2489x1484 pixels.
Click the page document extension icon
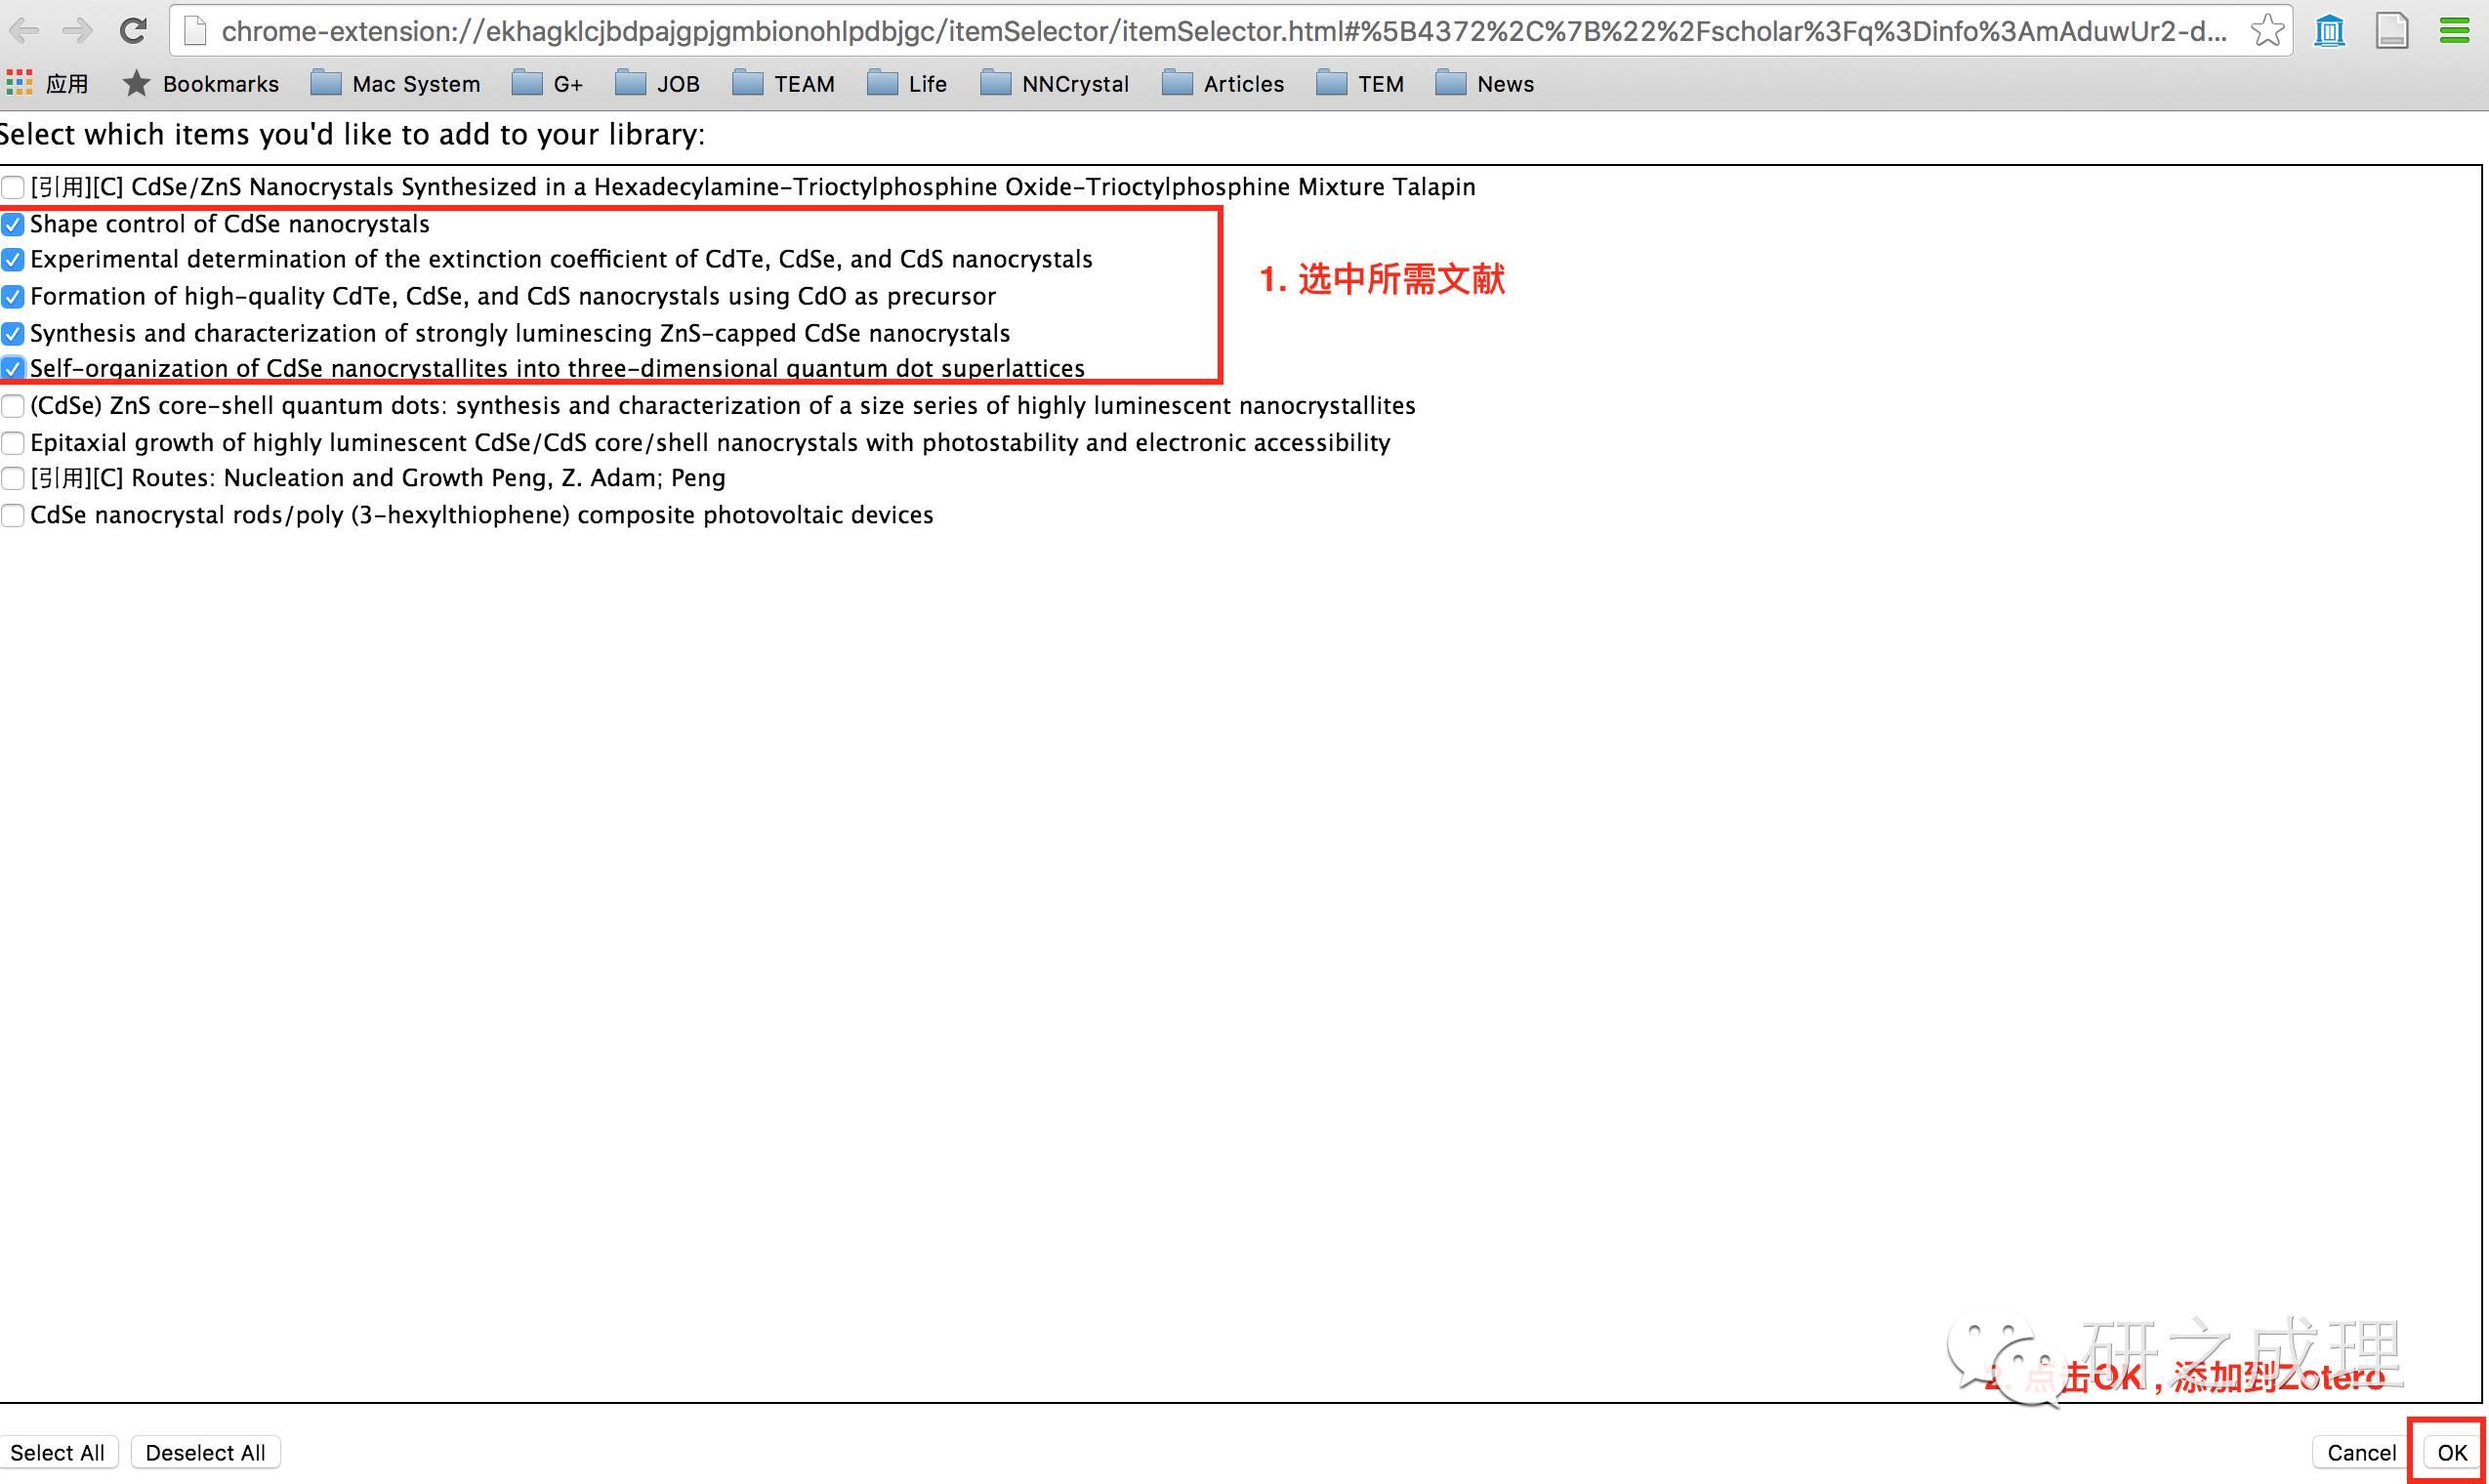[x=2391, y=31]
